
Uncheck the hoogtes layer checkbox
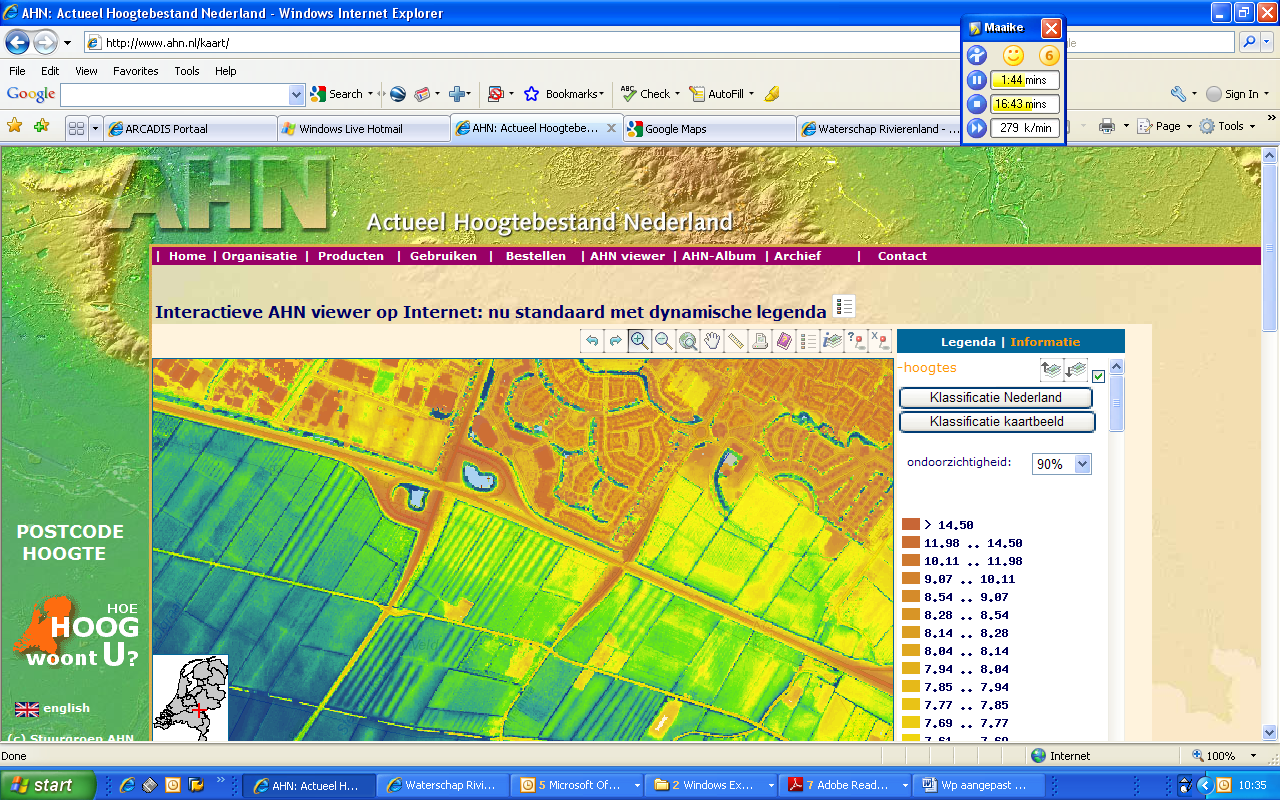click(x=1099, y=376)
